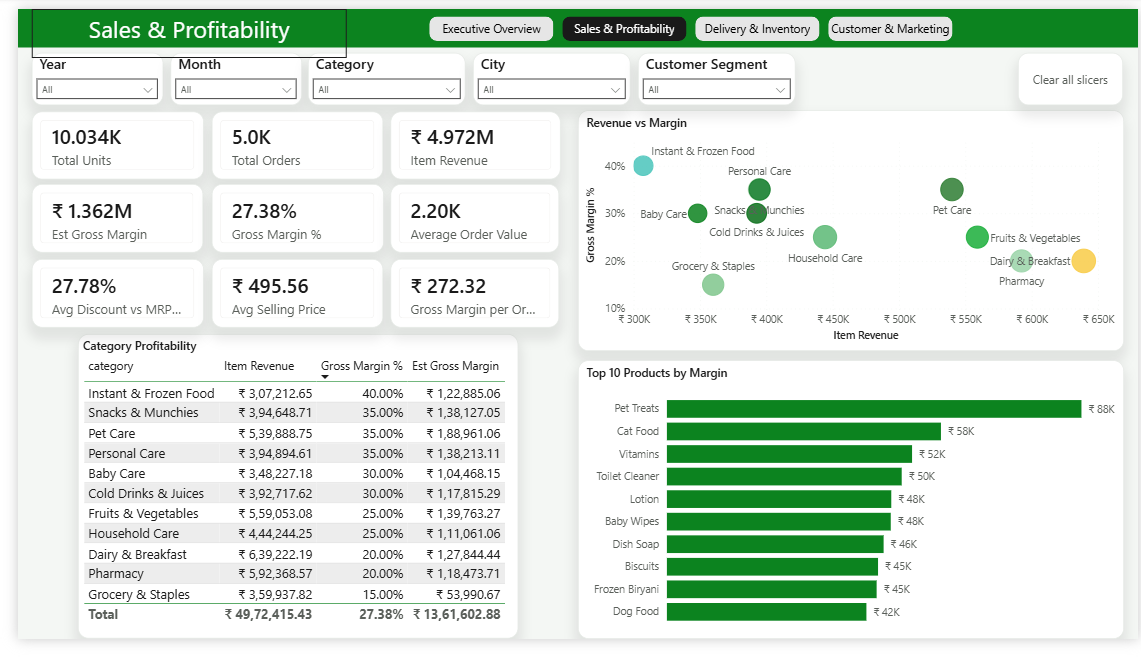Expand the City slicer dropdown
The width and height of the screenshot is (1141, 662).
(x=551, y=89)
